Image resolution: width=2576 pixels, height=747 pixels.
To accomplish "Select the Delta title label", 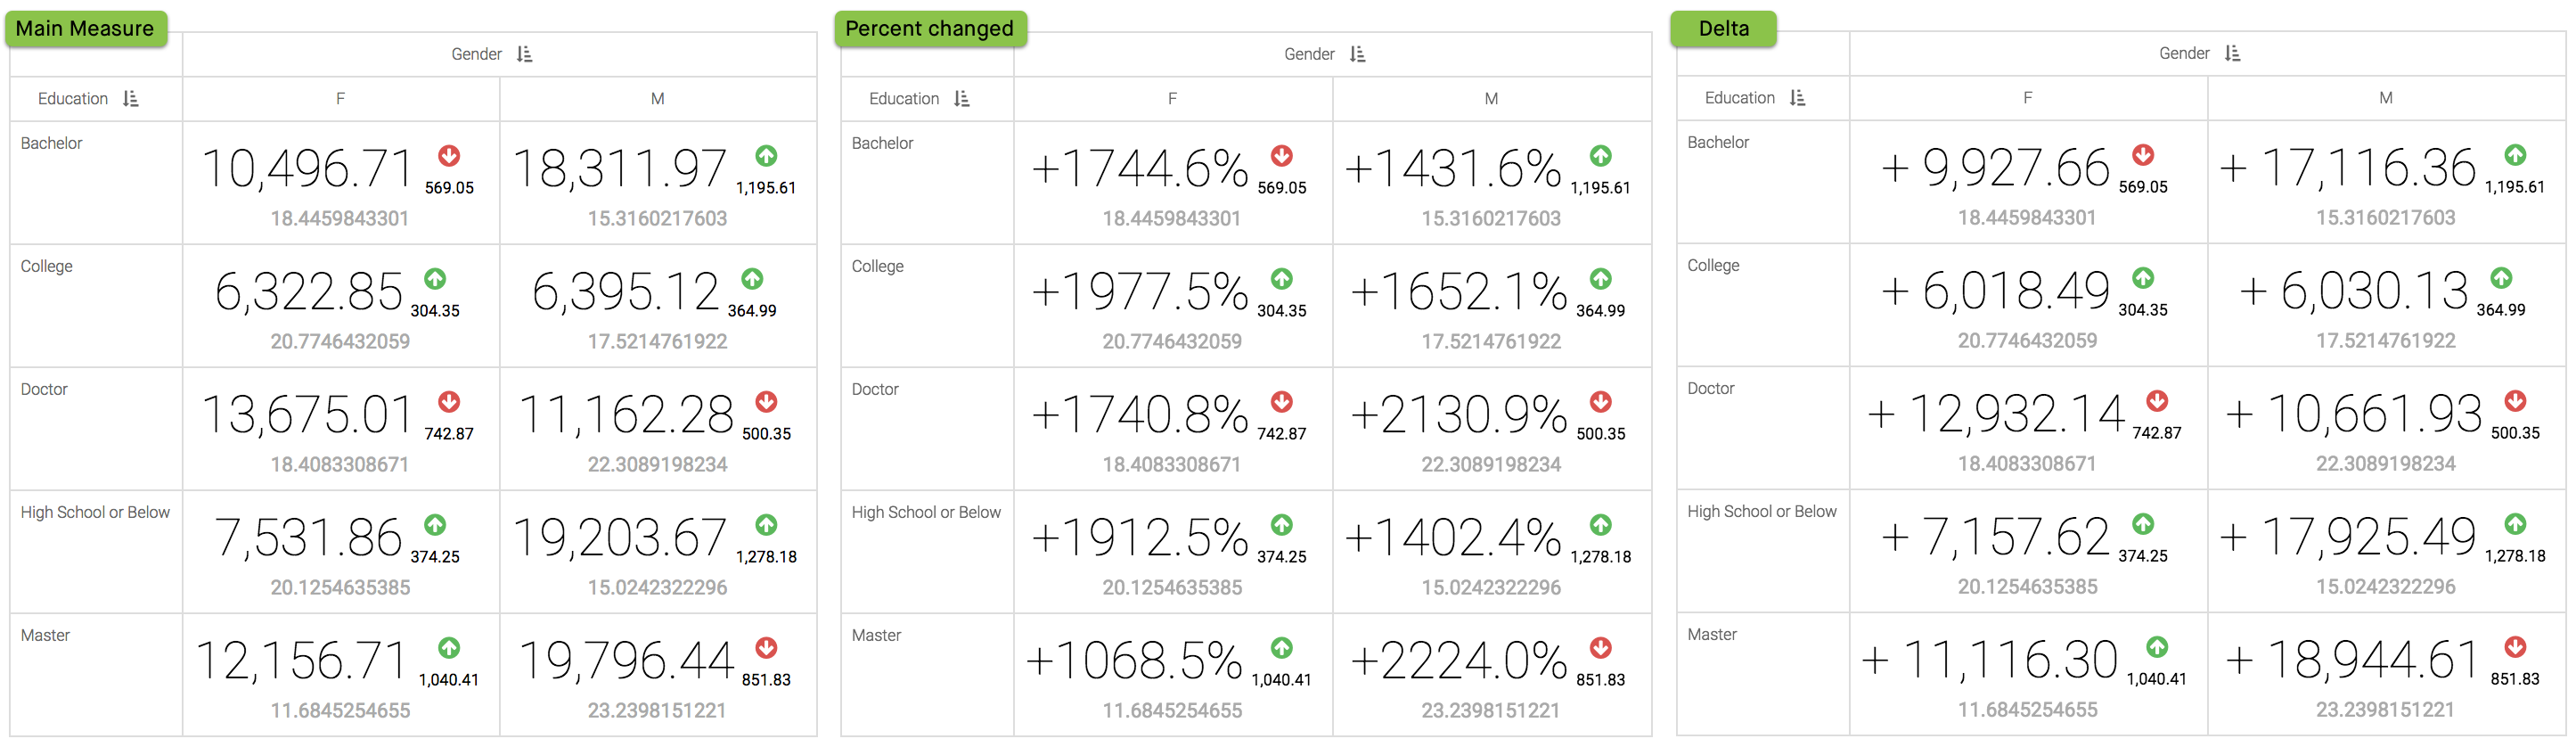I will (1723, 29).
